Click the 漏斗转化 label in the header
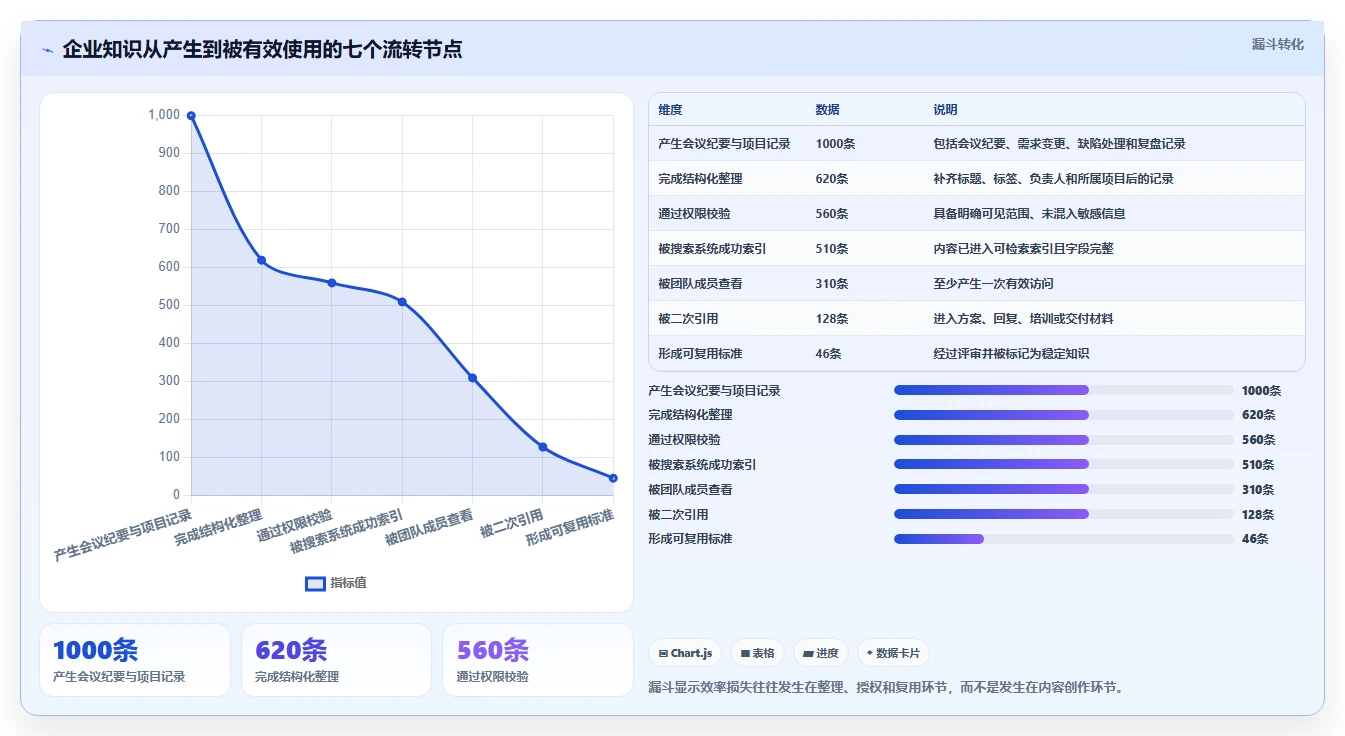Viewport: 1345px width, 736px height. (1277, 45)
